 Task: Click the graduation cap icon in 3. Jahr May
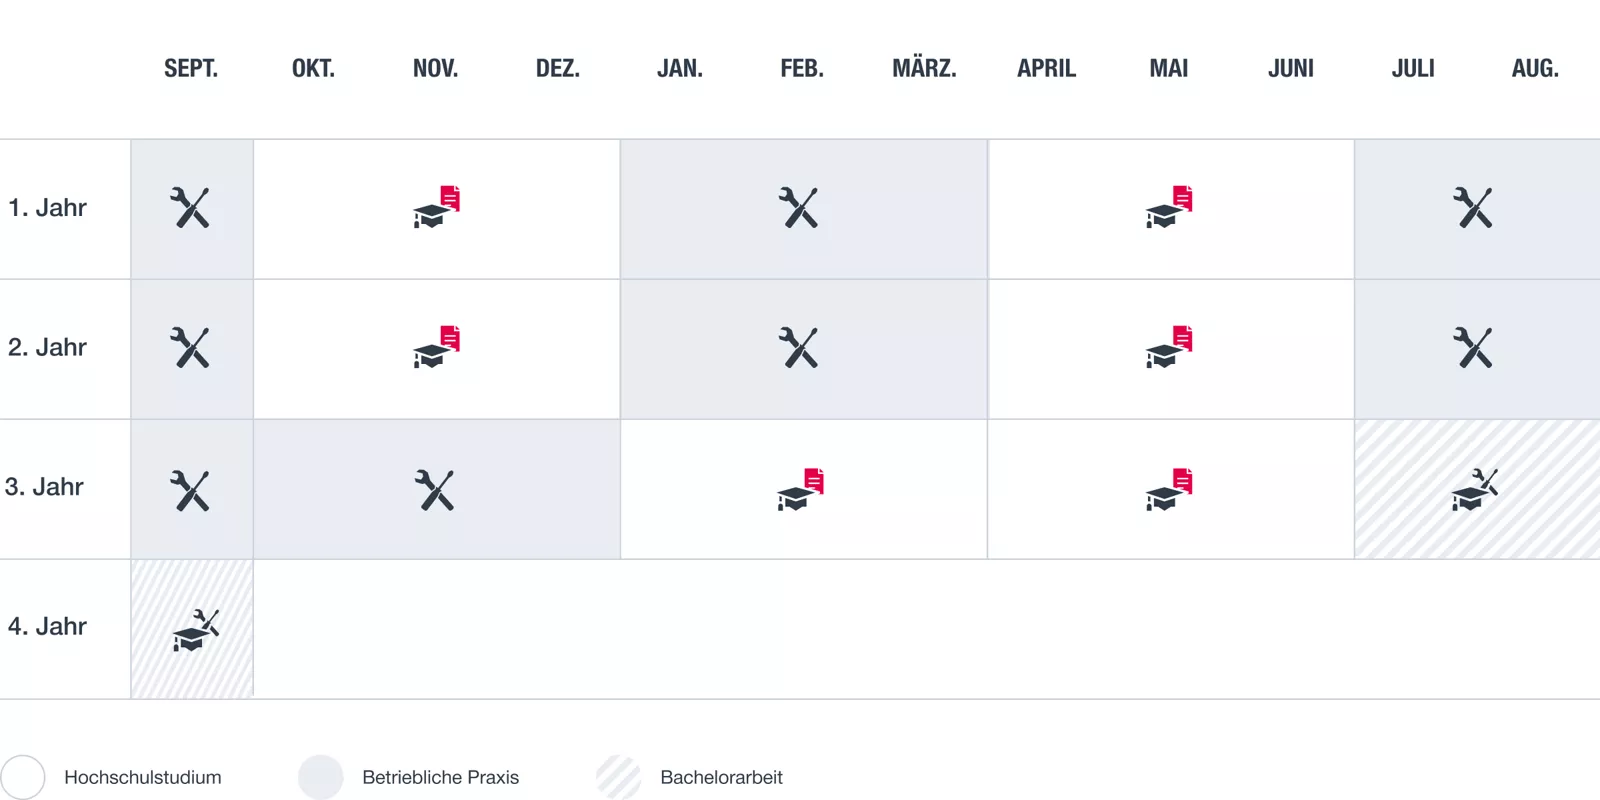pyautogui.click(x=1169, y=489)
